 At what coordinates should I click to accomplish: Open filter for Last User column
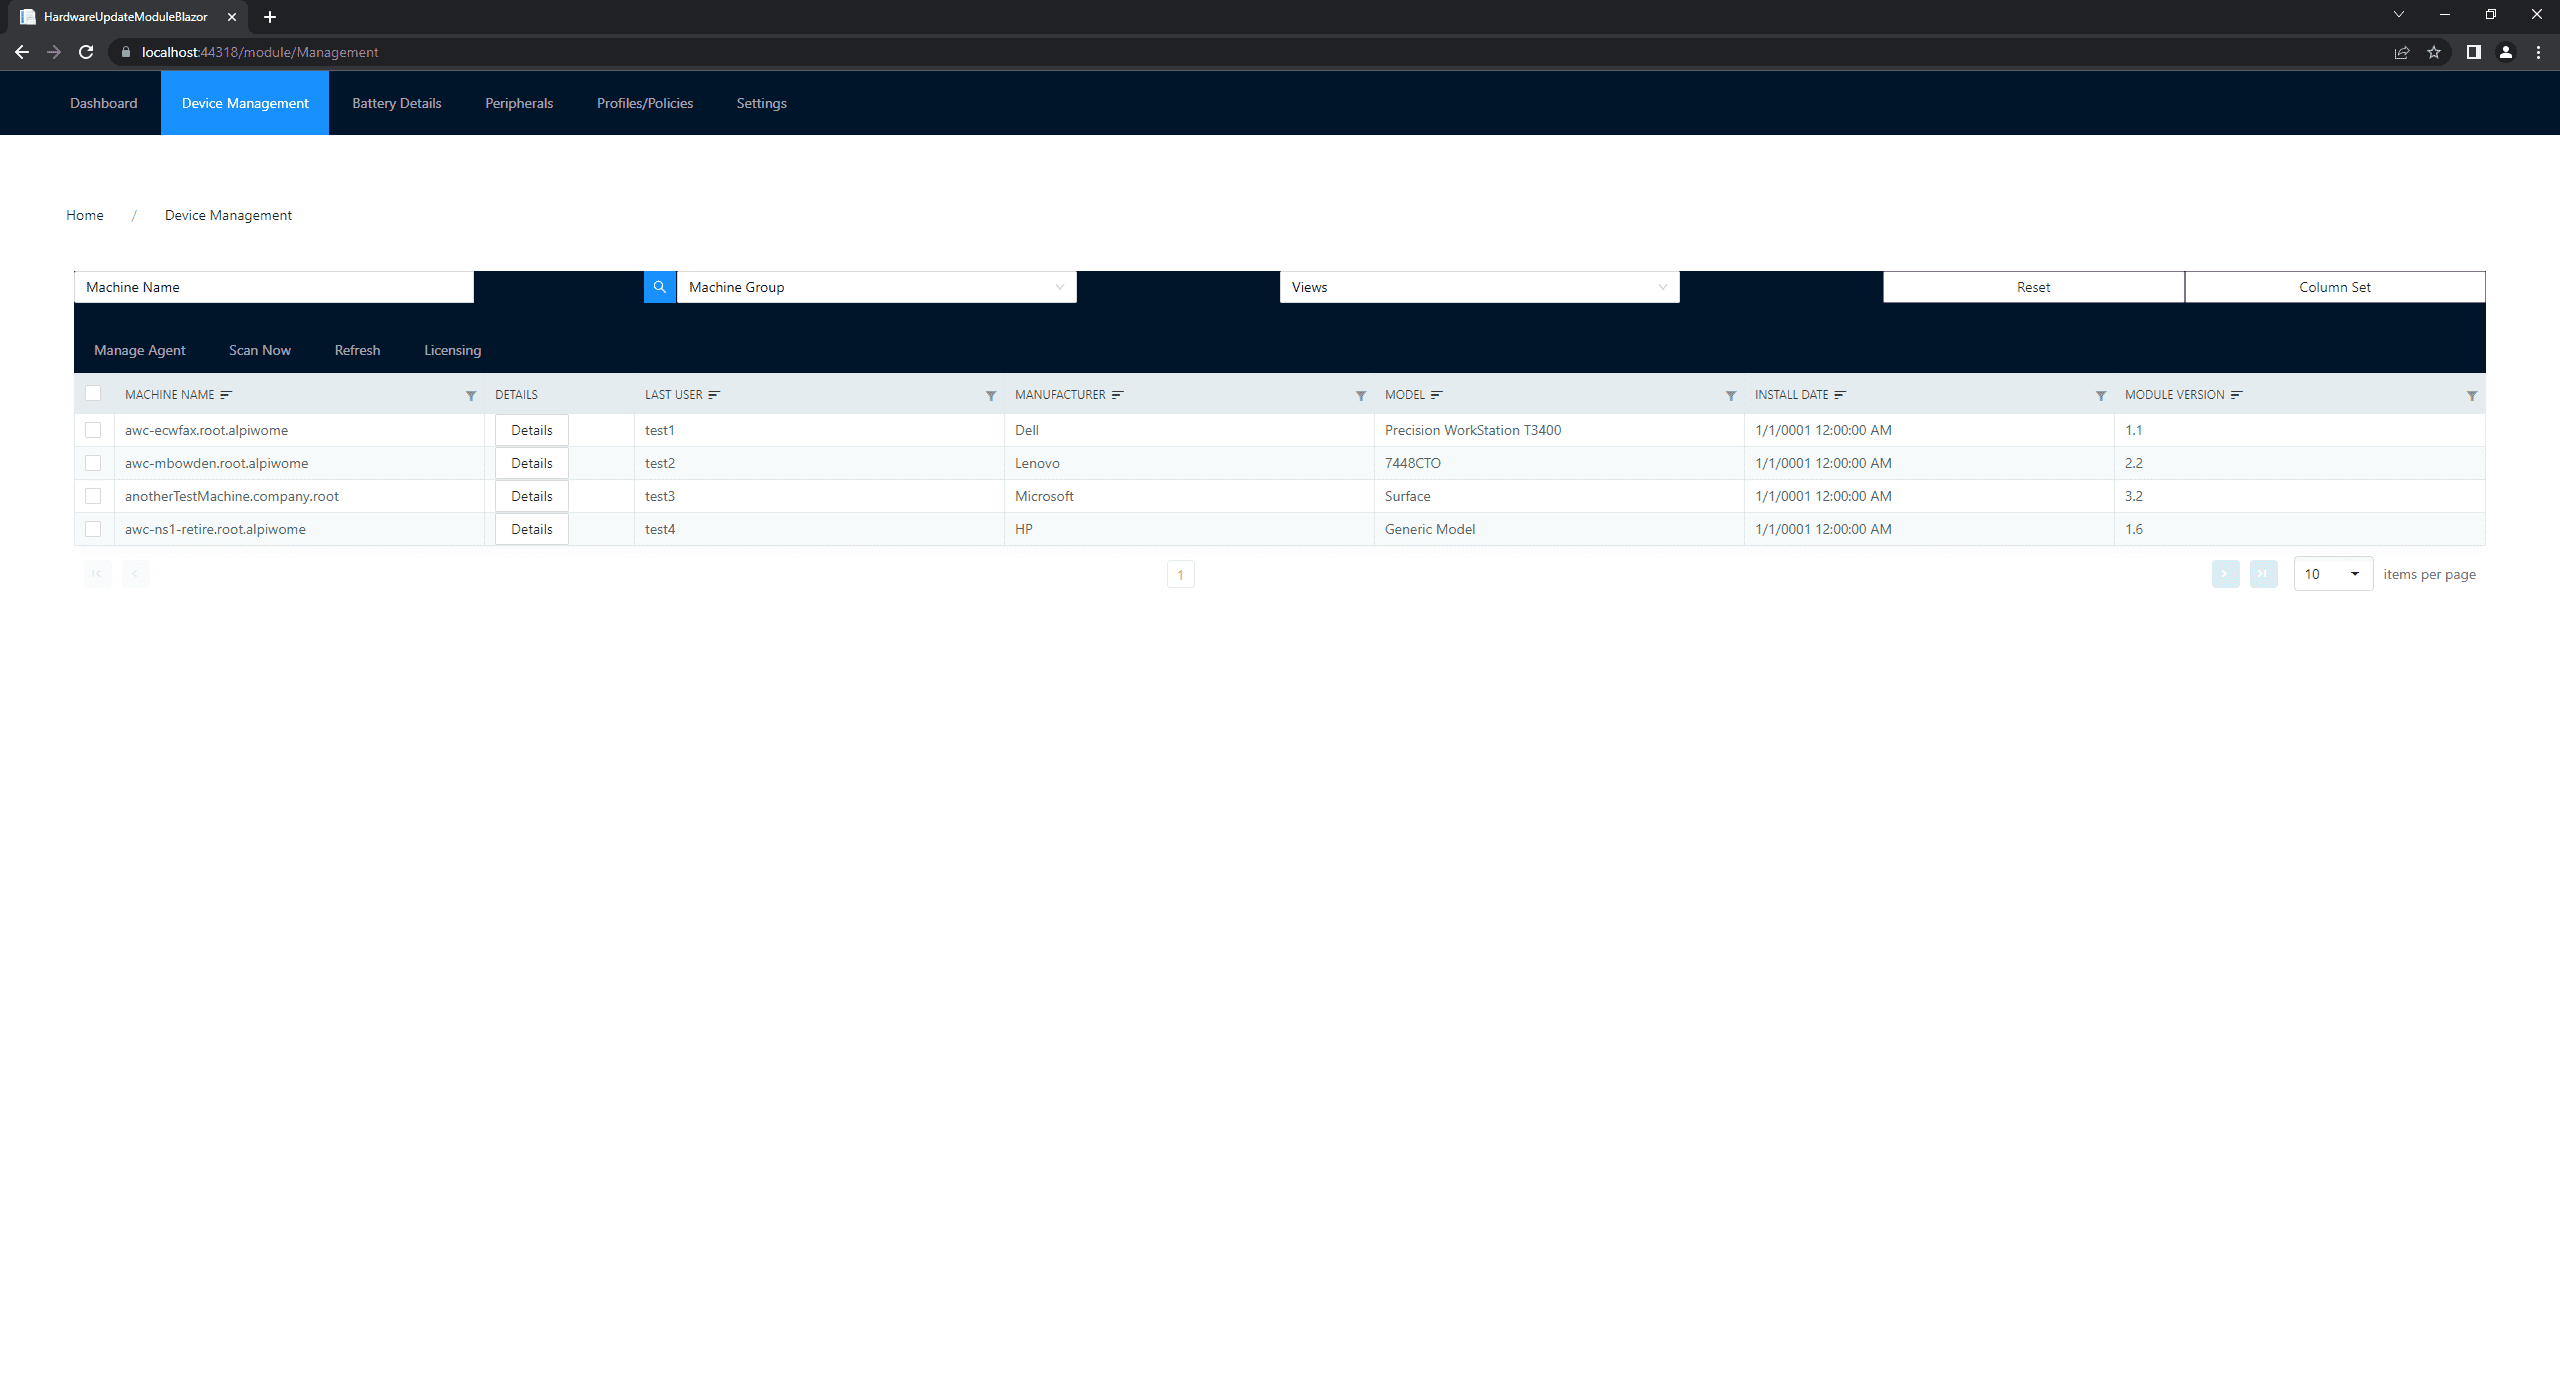pos(991,396)
